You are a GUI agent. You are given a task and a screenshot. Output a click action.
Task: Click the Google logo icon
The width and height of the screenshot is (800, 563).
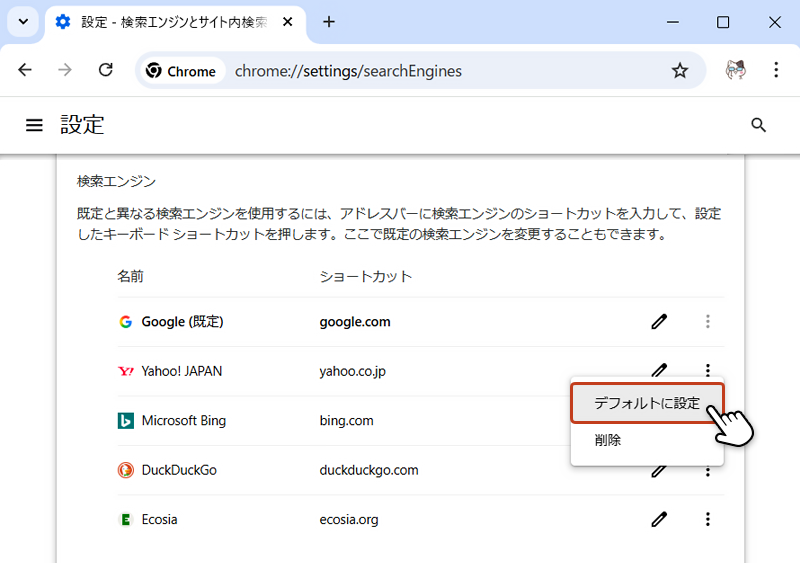point(126,322)
